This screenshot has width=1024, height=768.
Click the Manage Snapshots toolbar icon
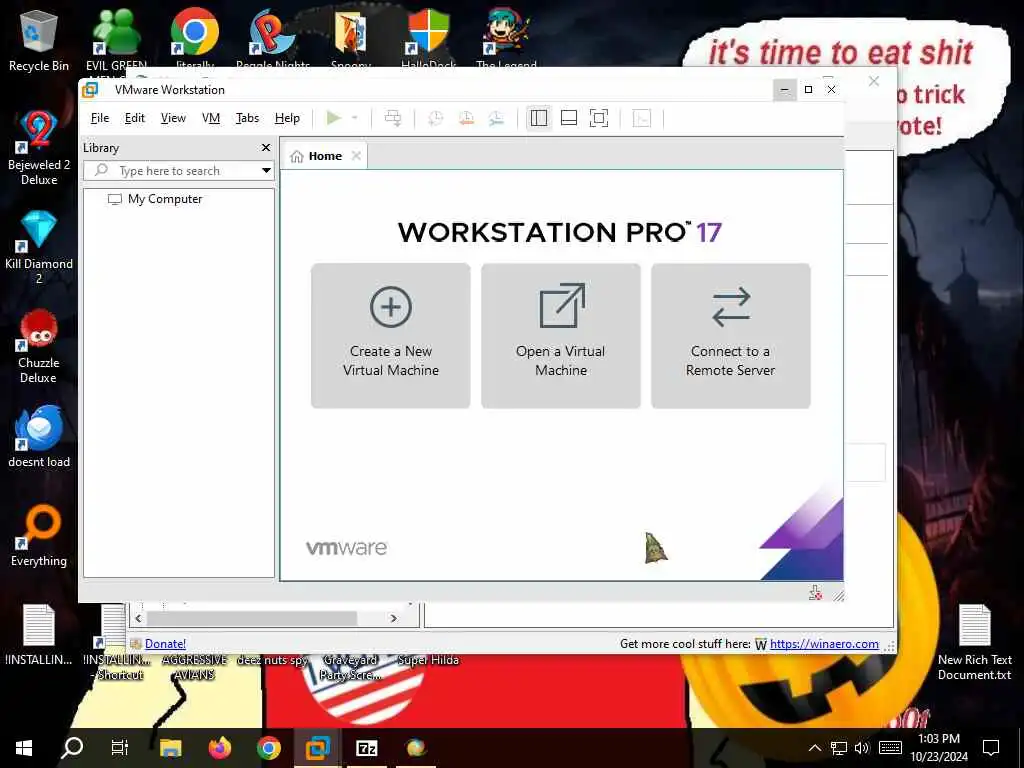click(x=496, y=118)
